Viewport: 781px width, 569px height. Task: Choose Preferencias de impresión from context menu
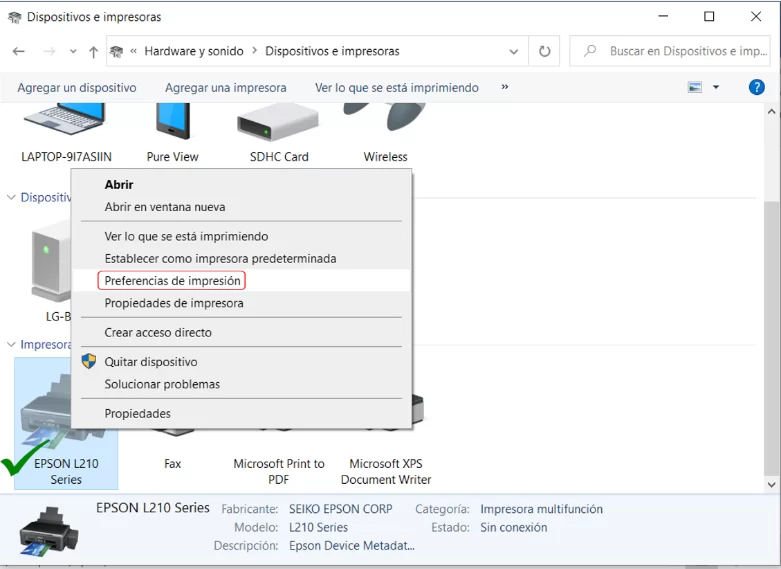coord(172,281)
